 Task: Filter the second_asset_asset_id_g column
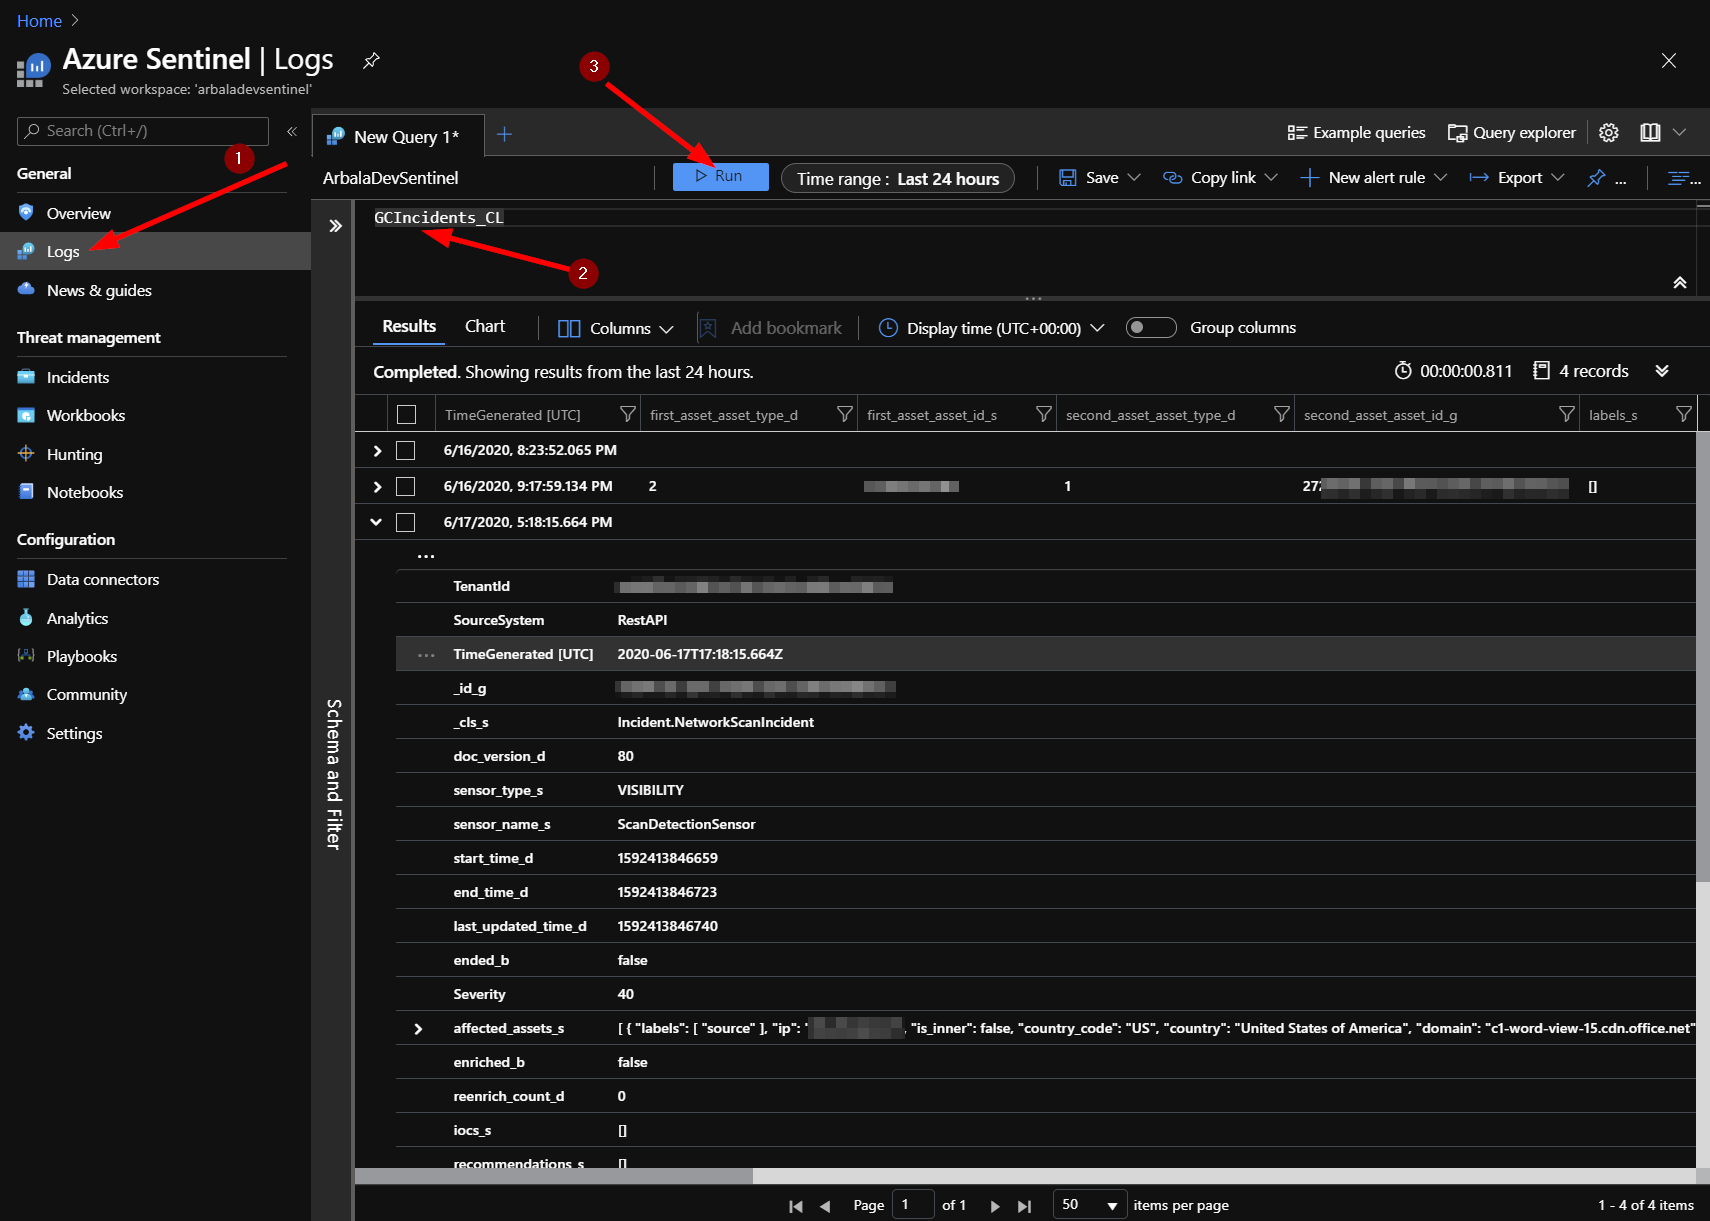pyautogui.click(x=1567, y=414)
